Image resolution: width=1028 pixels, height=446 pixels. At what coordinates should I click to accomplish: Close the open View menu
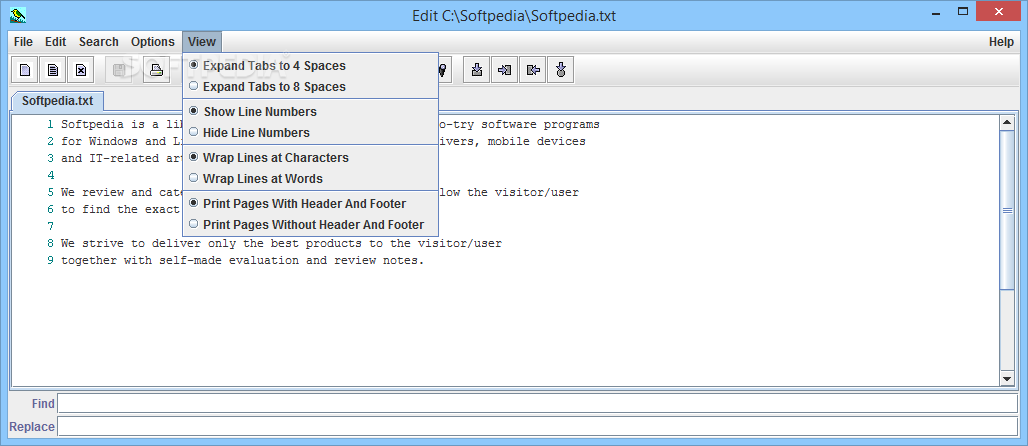(x=202, y=42)
